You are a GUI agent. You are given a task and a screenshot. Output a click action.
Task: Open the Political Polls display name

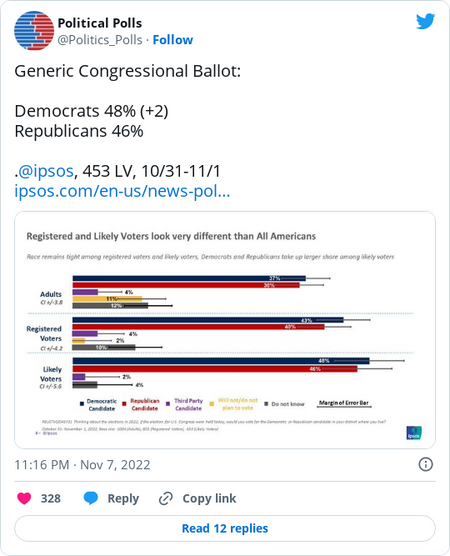(x=100, y=23)
